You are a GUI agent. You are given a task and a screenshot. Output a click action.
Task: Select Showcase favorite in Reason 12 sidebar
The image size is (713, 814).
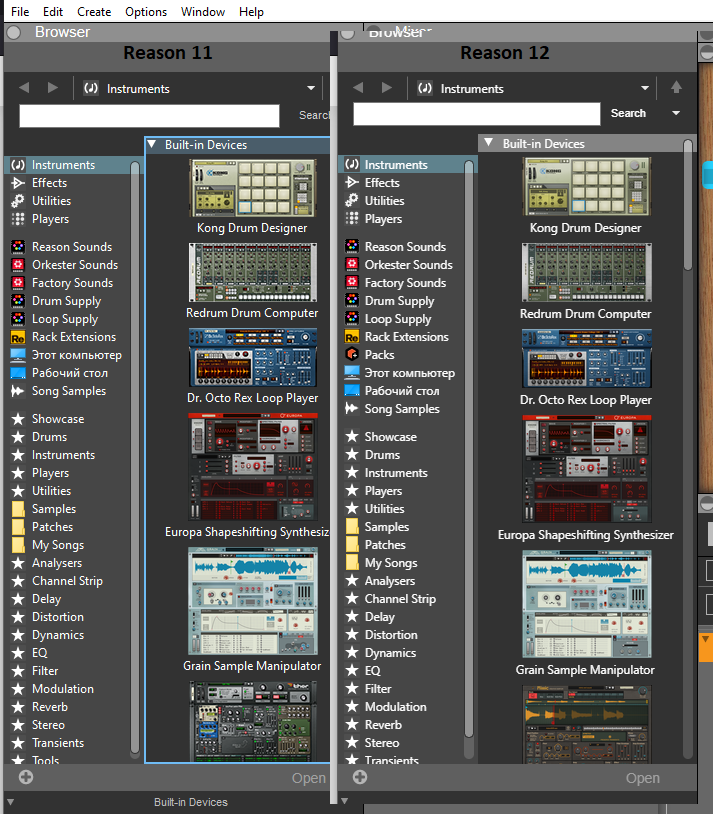[390, 437]
